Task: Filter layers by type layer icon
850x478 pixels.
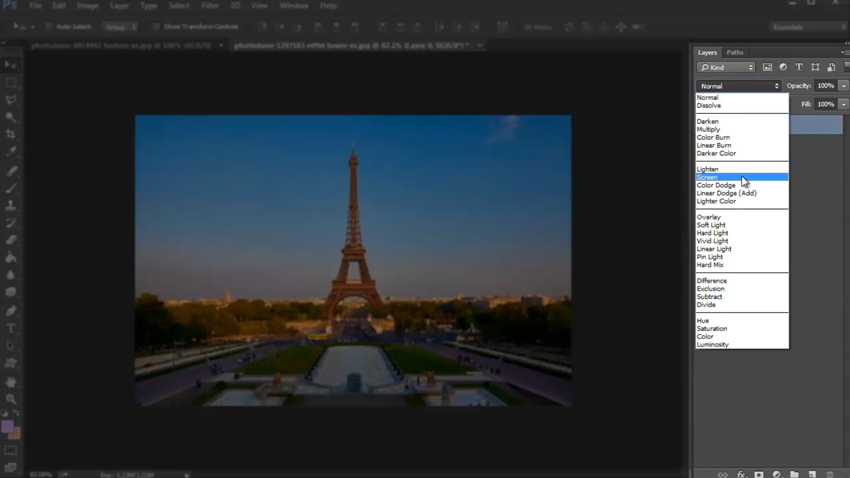Action: click(799, 67)
